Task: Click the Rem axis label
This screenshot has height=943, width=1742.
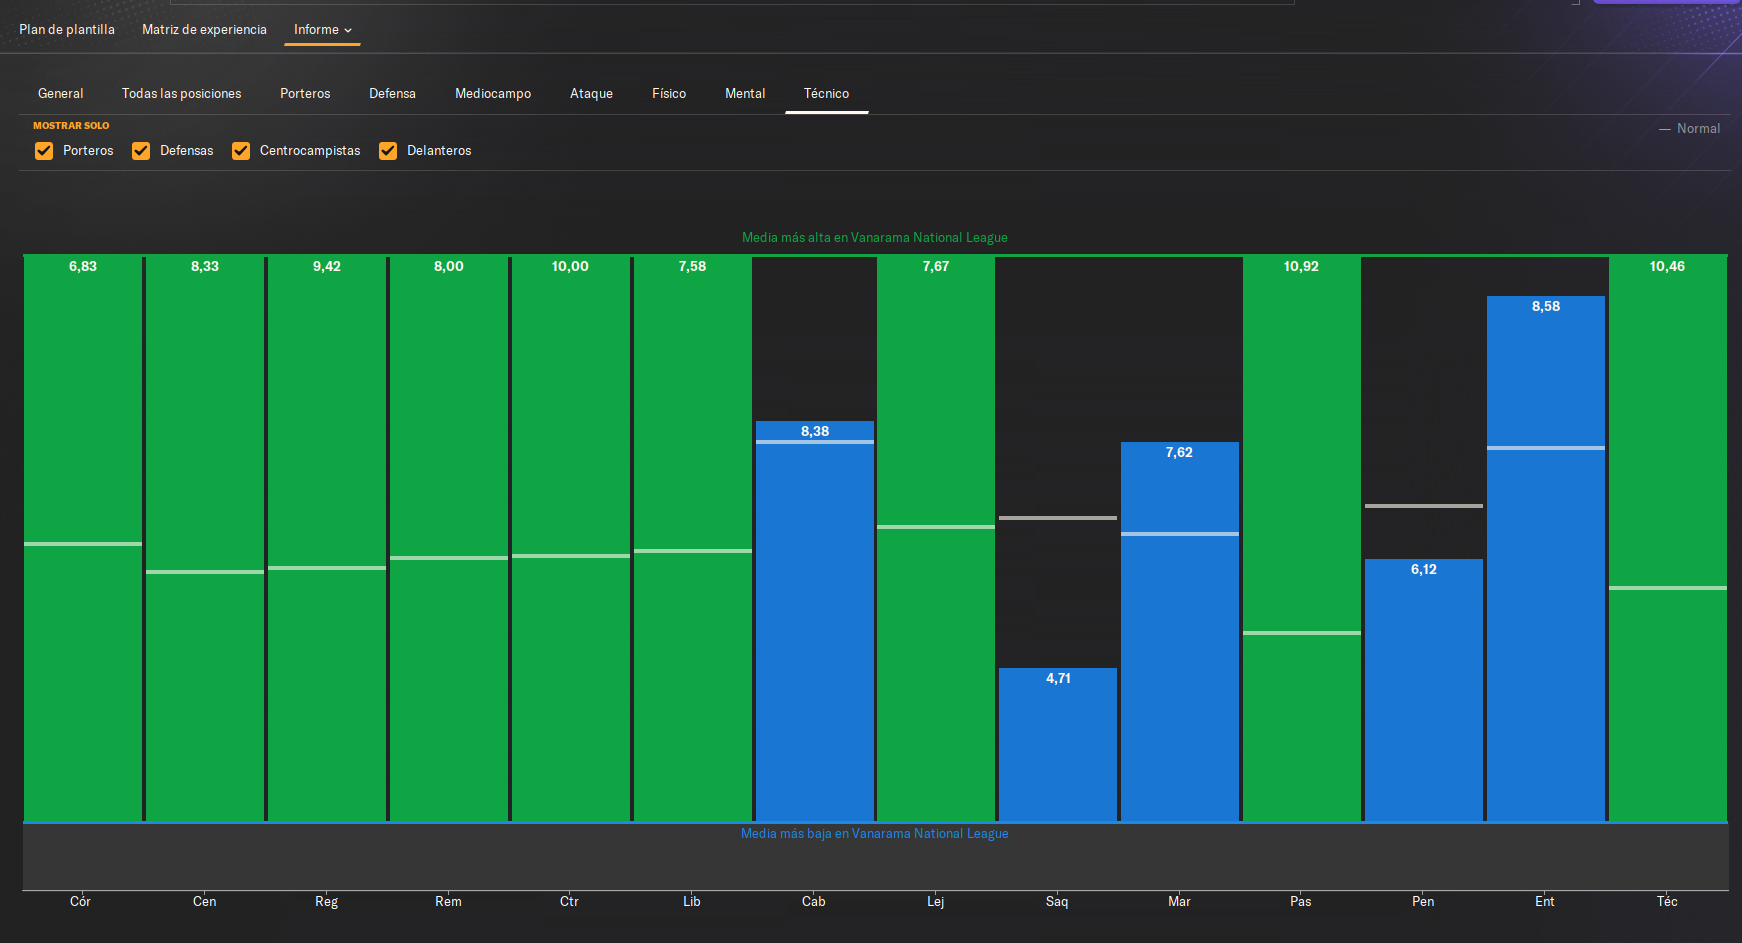Action: (448, 902)
